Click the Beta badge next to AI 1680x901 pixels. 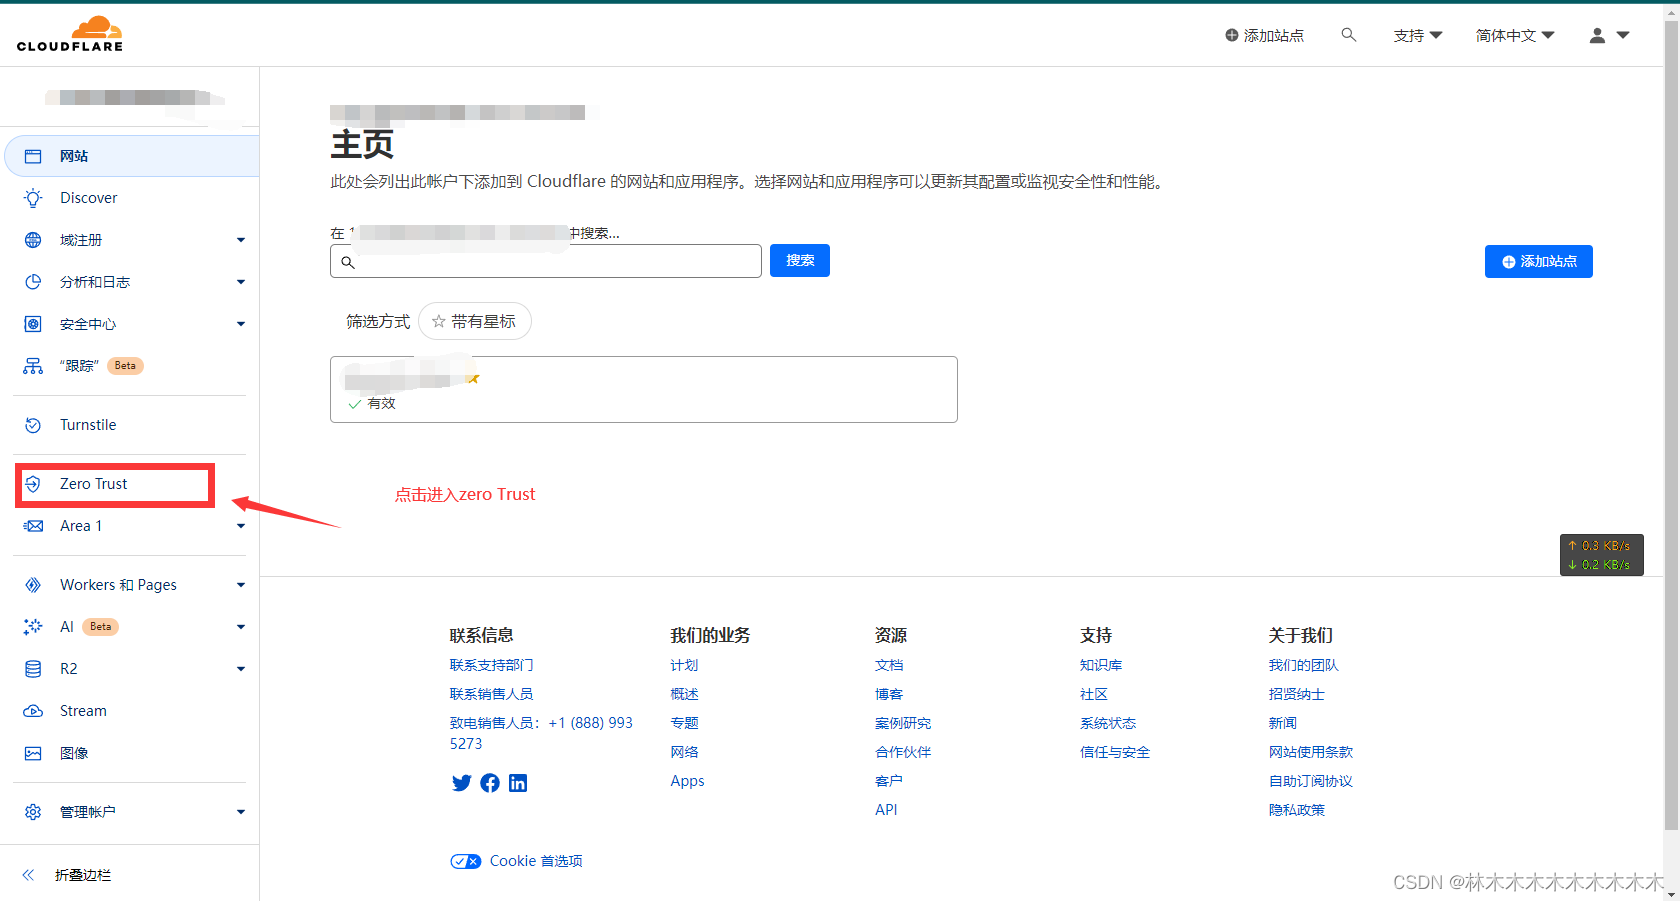(x=101, y=627)
